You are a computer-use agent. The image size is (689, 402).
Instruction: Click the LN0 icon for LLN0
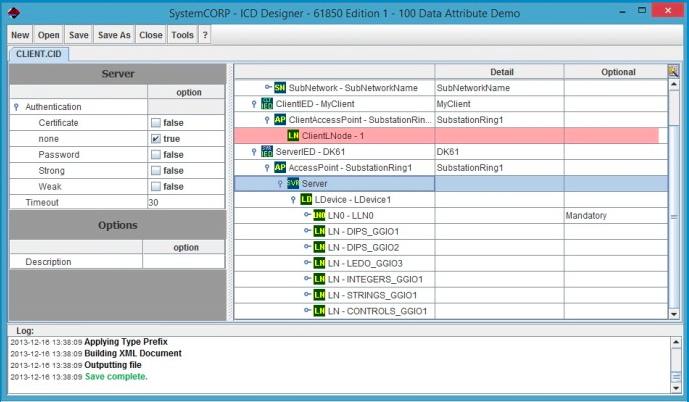[x=319, y=216]
